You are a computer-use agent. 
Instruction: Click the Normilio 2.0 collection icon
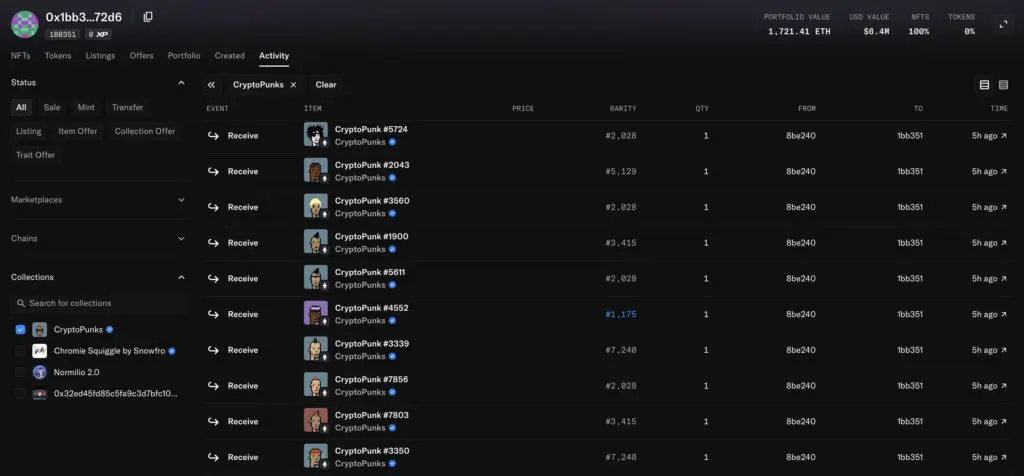[40, 372]
